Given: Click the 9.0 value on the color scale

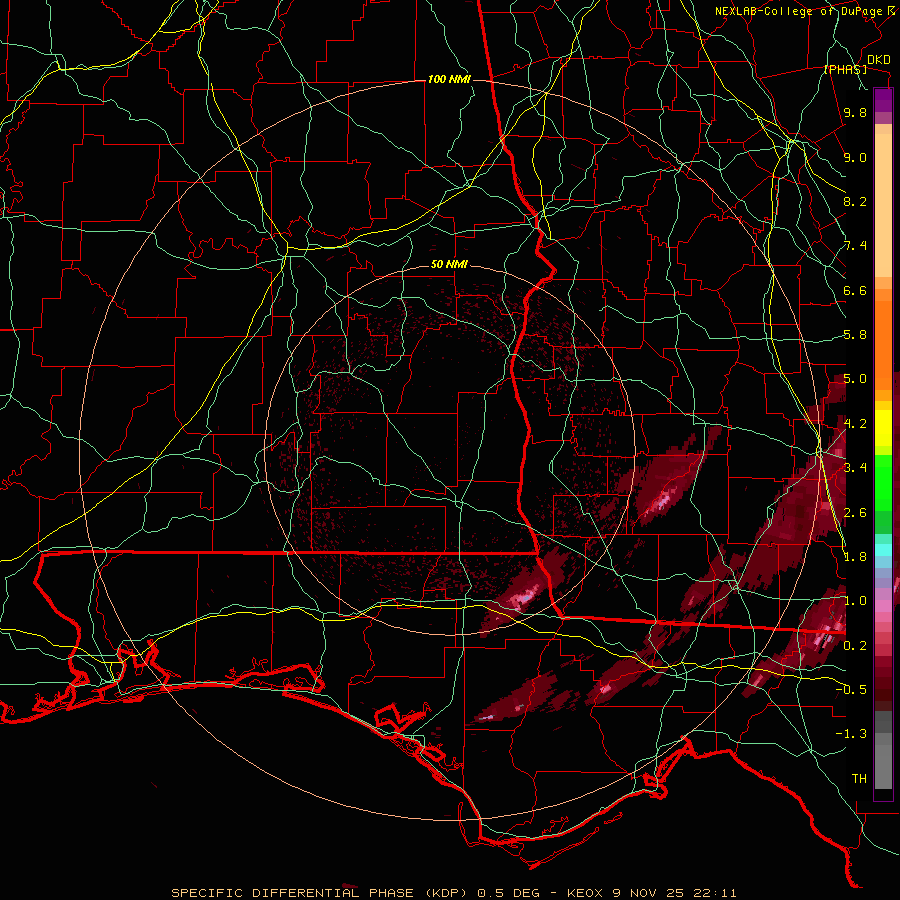Looking at the screenshot, I should [855, 157].
